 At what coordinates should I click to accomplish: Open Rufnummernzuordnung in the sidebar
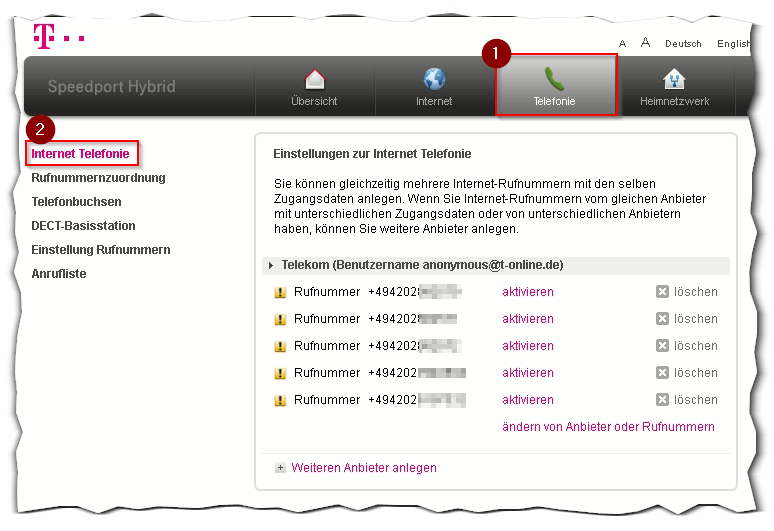pyautogui.click(x=98, y=178)
